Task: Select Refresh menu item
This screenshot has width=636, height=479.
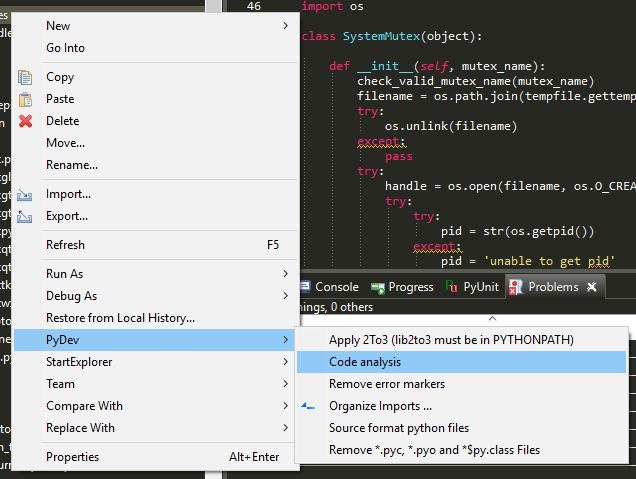Action: point(156,245)
